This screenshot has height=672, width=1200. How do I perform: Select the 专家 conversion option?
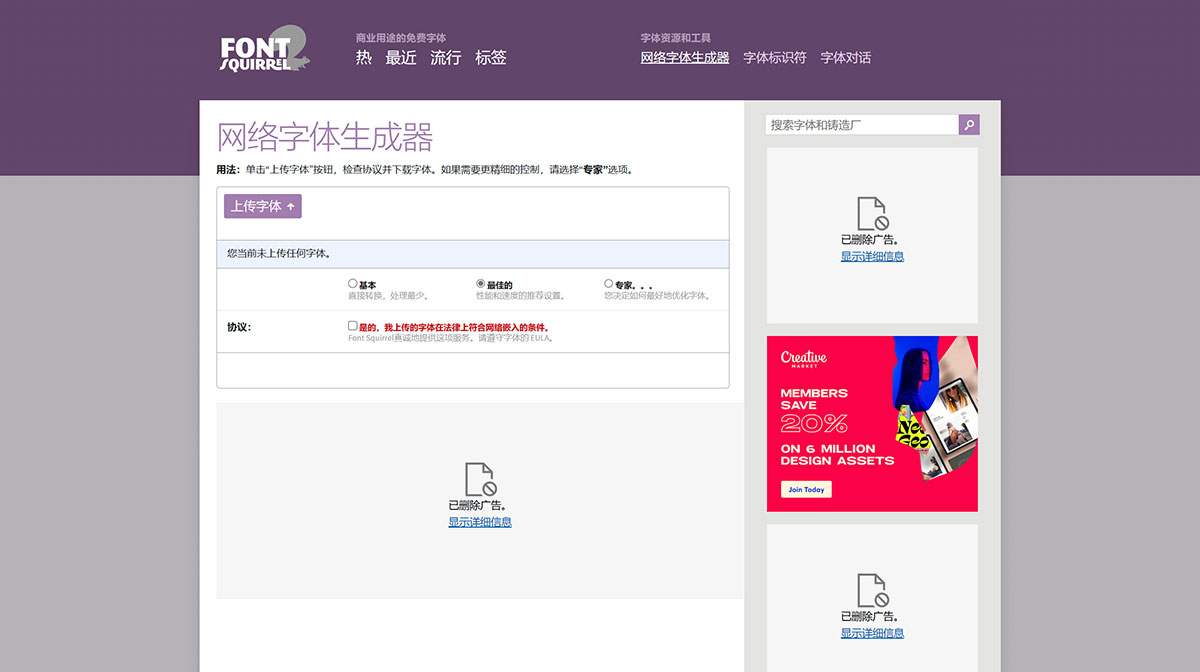coord(609,283)
